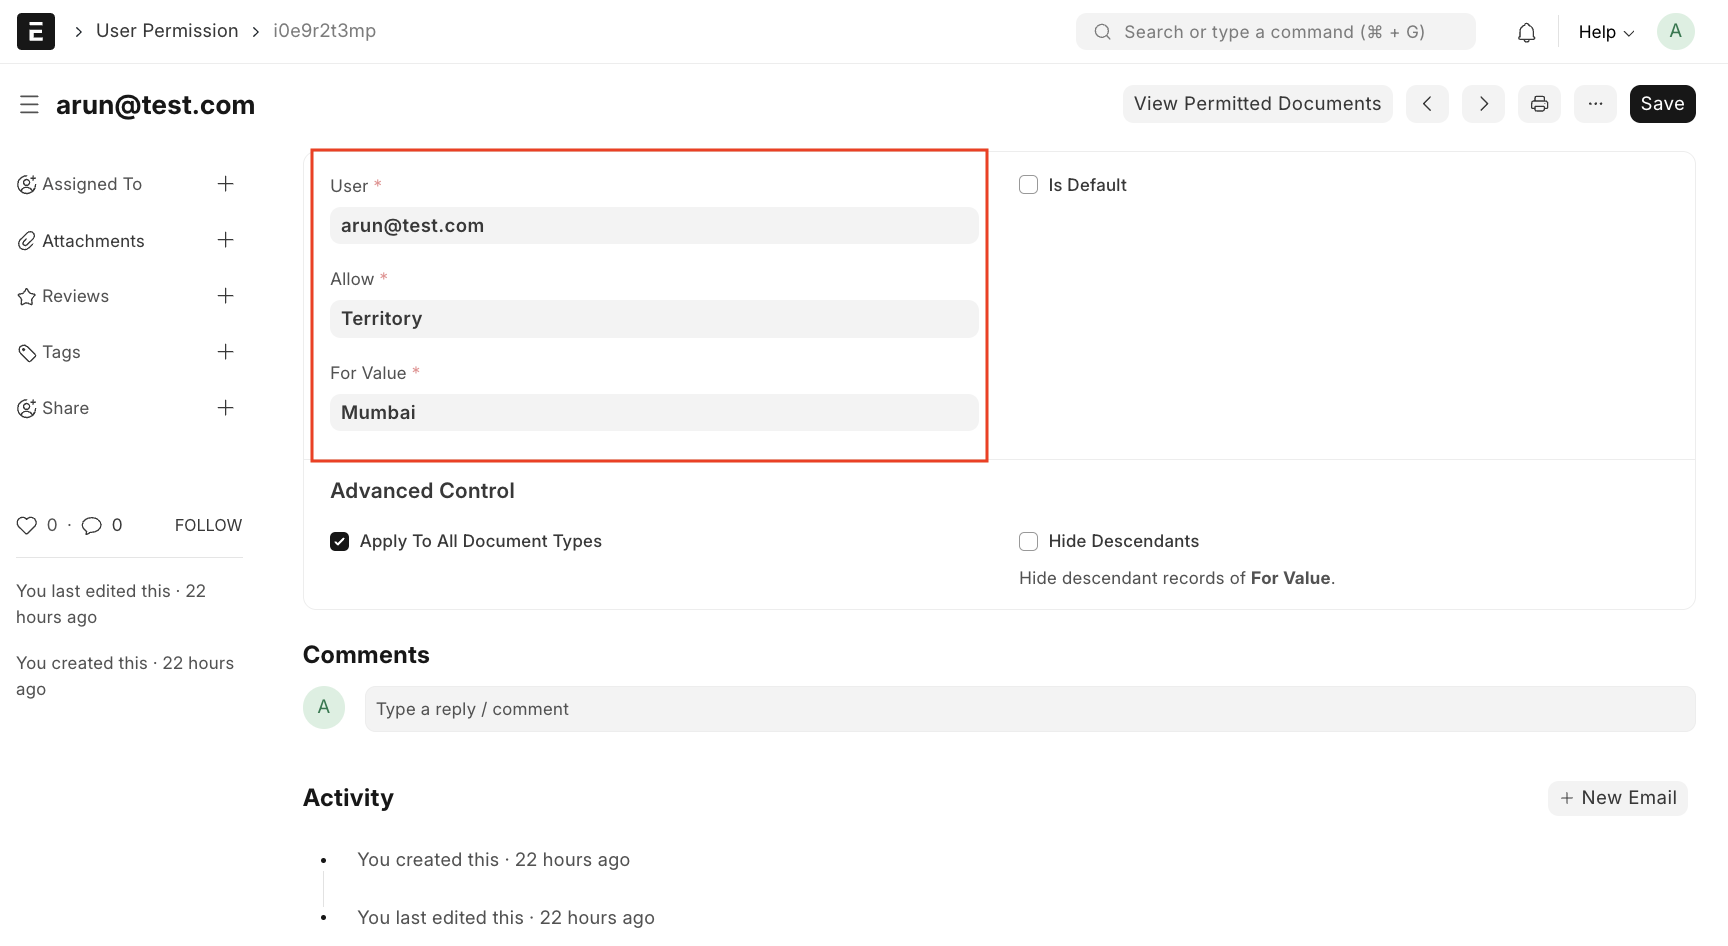Image resolution: width=1728 pixels, height=946 pixels.
Task: Click the Save button
Action: click(x=1662, y=104)
